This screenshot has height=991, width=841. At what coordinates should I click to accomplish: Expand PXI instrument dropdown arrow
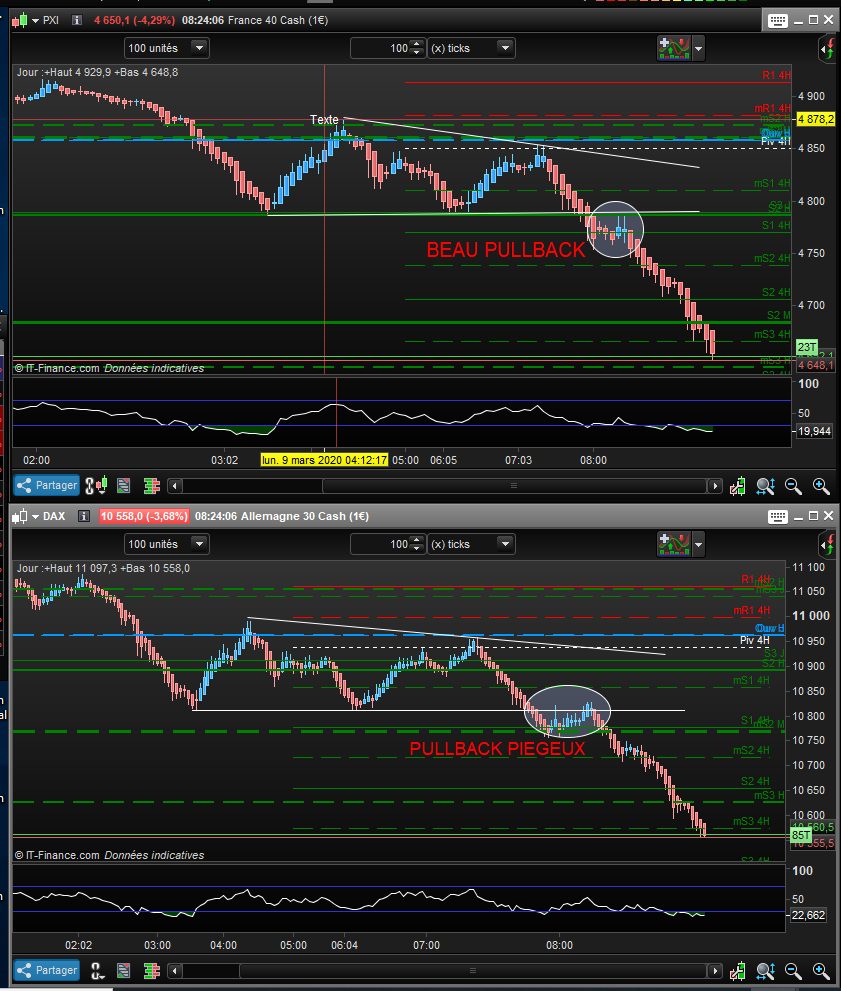click(35, 21)
